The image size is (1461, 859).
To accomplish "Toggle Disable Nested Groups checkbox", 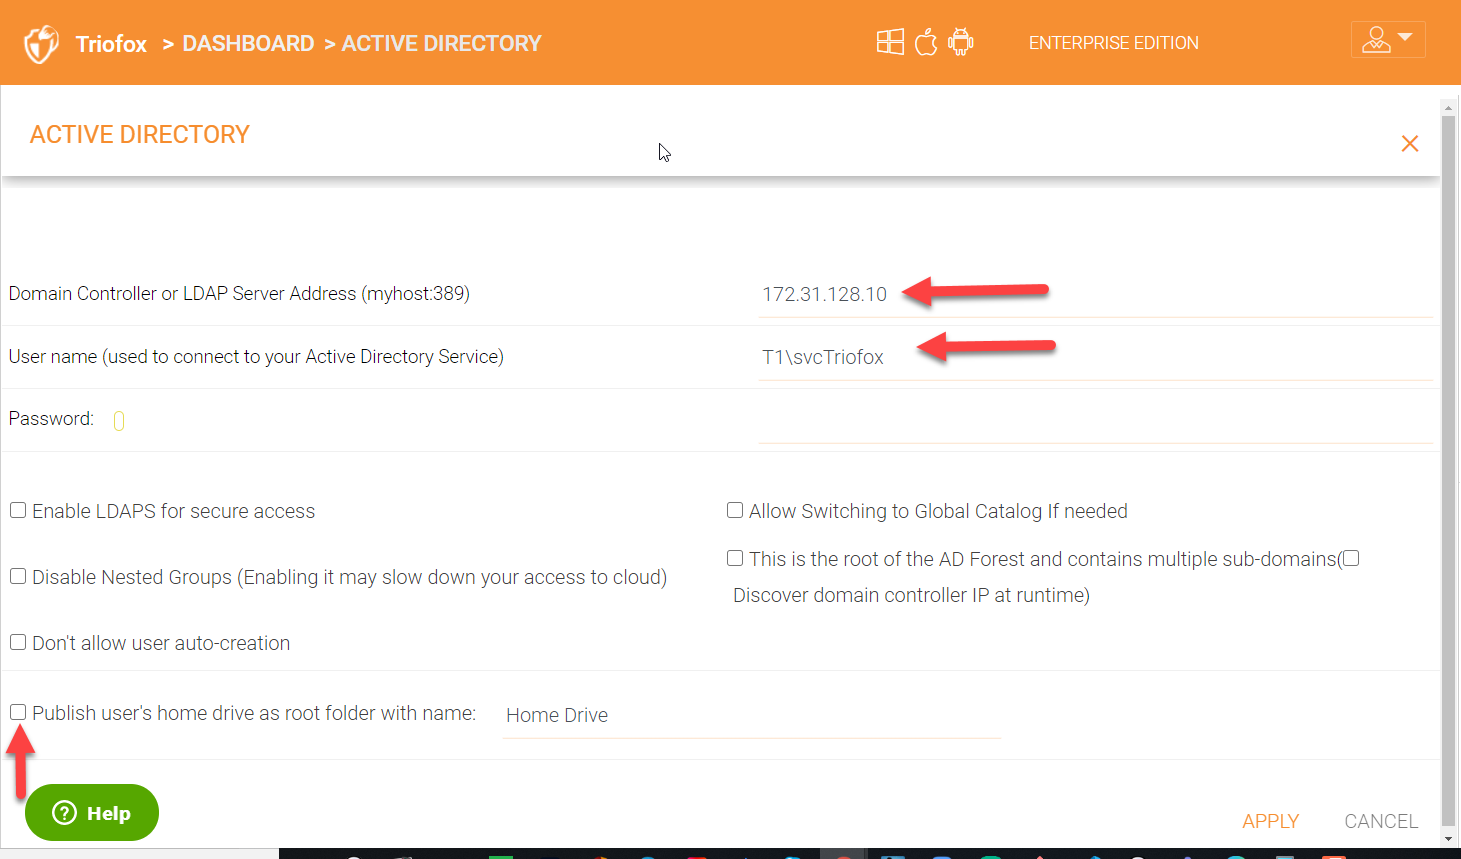I will tap(18, 576).
